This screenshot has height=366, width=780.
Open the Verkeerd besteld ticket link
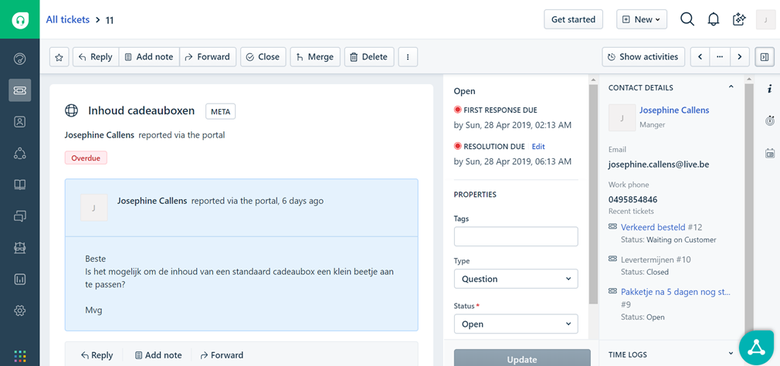point(653,227)
